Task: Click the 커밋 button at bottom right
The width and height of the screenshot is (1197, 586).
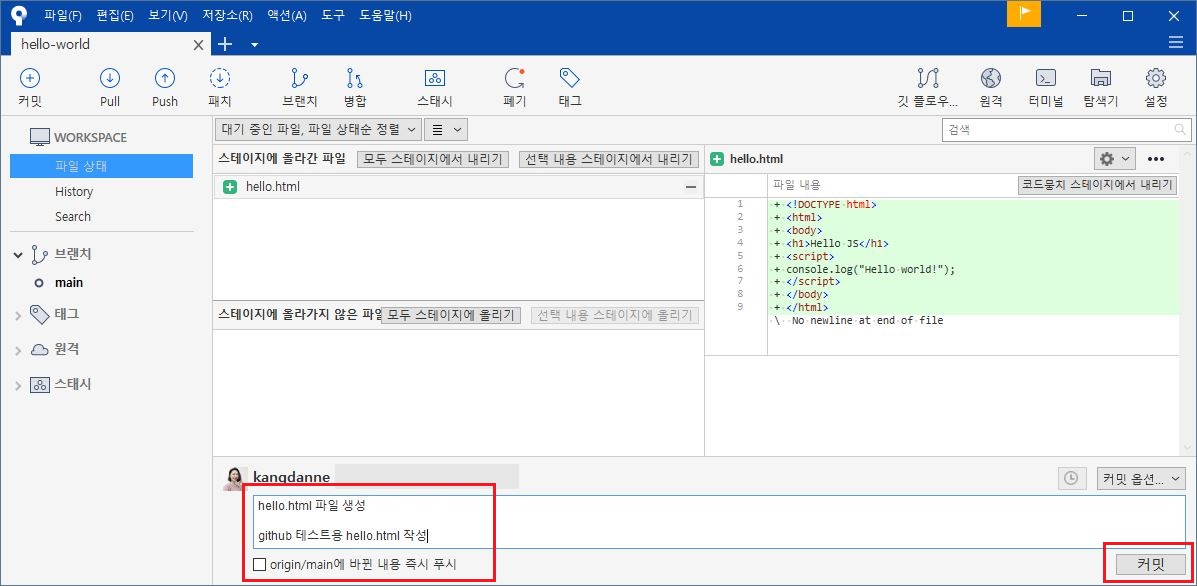Action: [x=1151, y=565]
